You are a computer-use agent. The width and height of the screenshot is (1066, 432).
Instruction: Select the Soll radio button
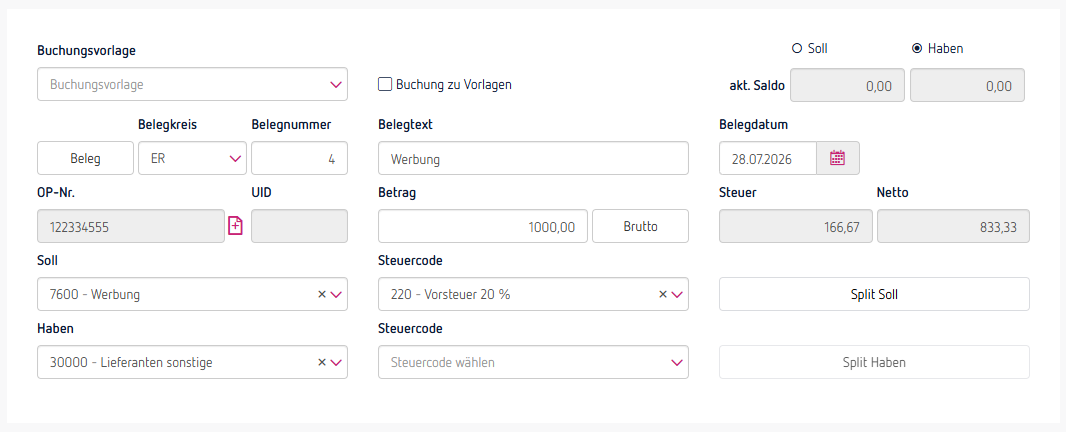pos(797,48)
